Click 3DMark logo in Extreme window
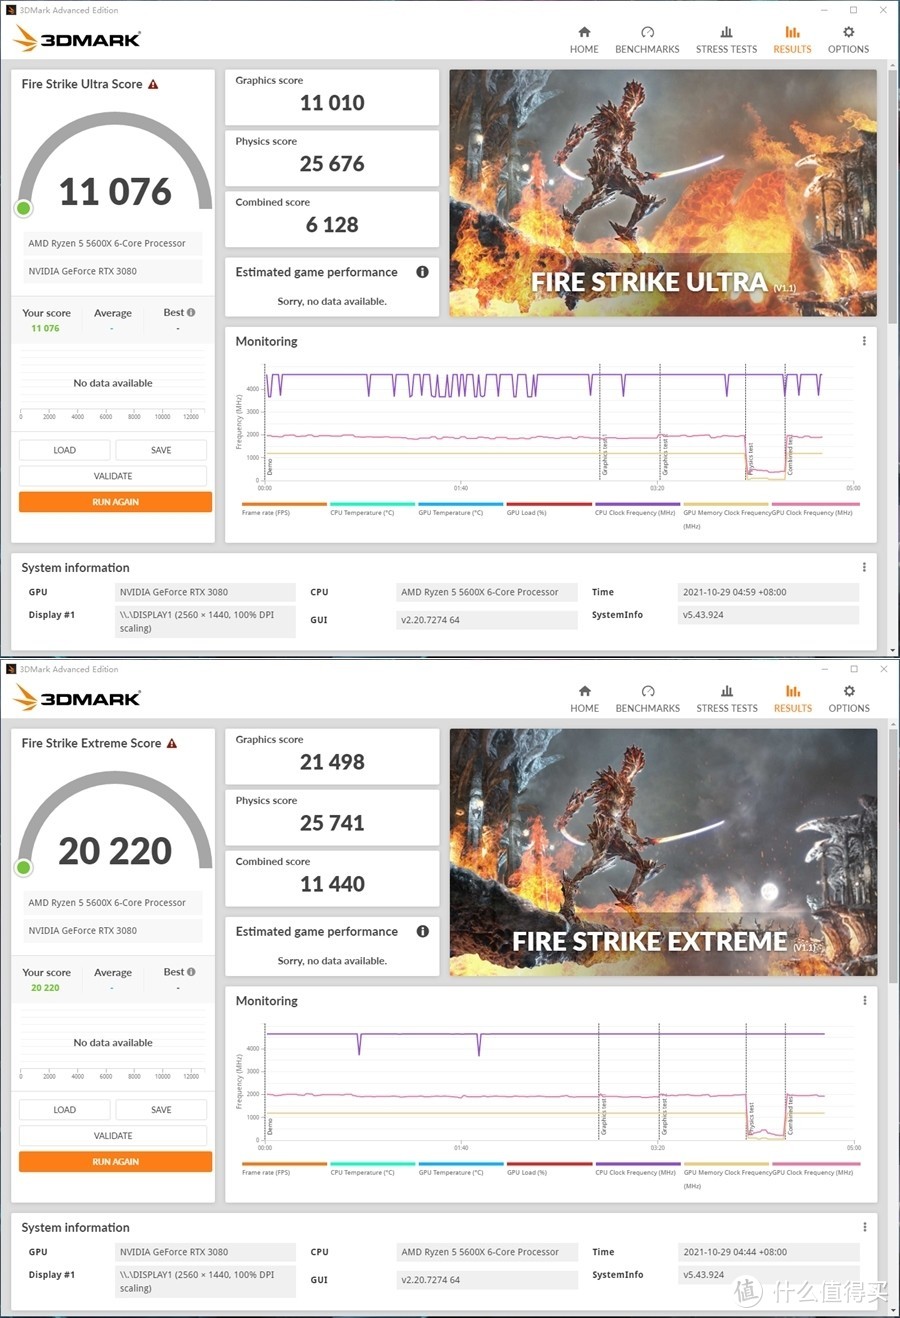900x1318 pixels. point(77,698)
